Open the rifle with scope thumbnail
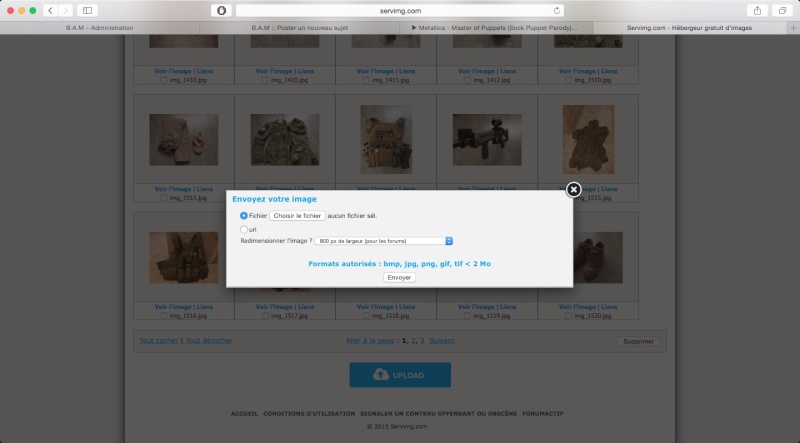This screenshot has width=800, height=443. [x=487, y=139]
